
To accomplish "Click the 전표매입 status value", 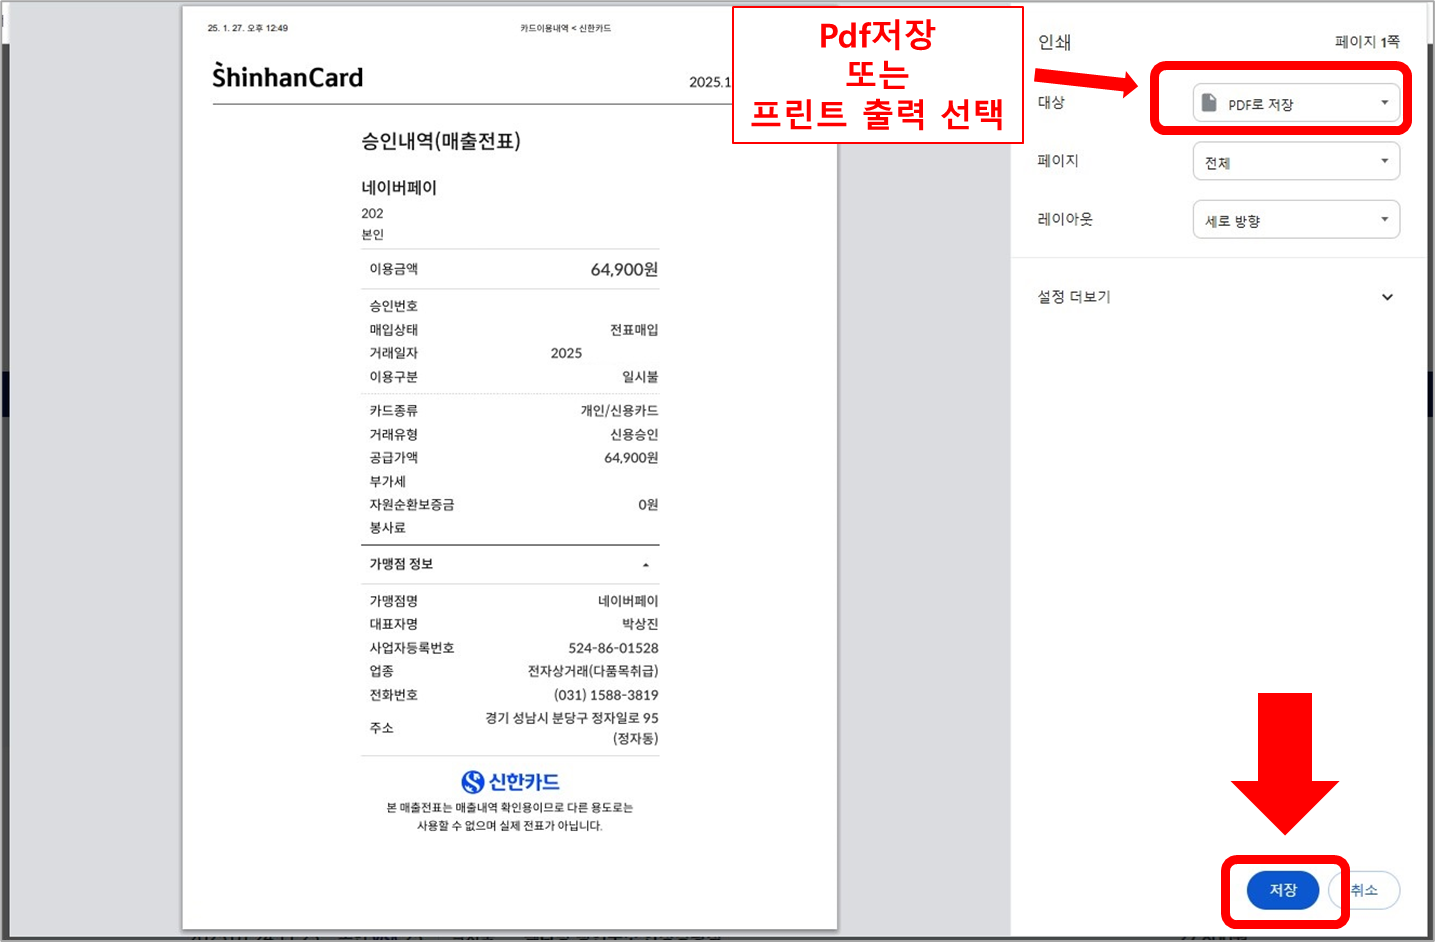I will tap(634, 330).
